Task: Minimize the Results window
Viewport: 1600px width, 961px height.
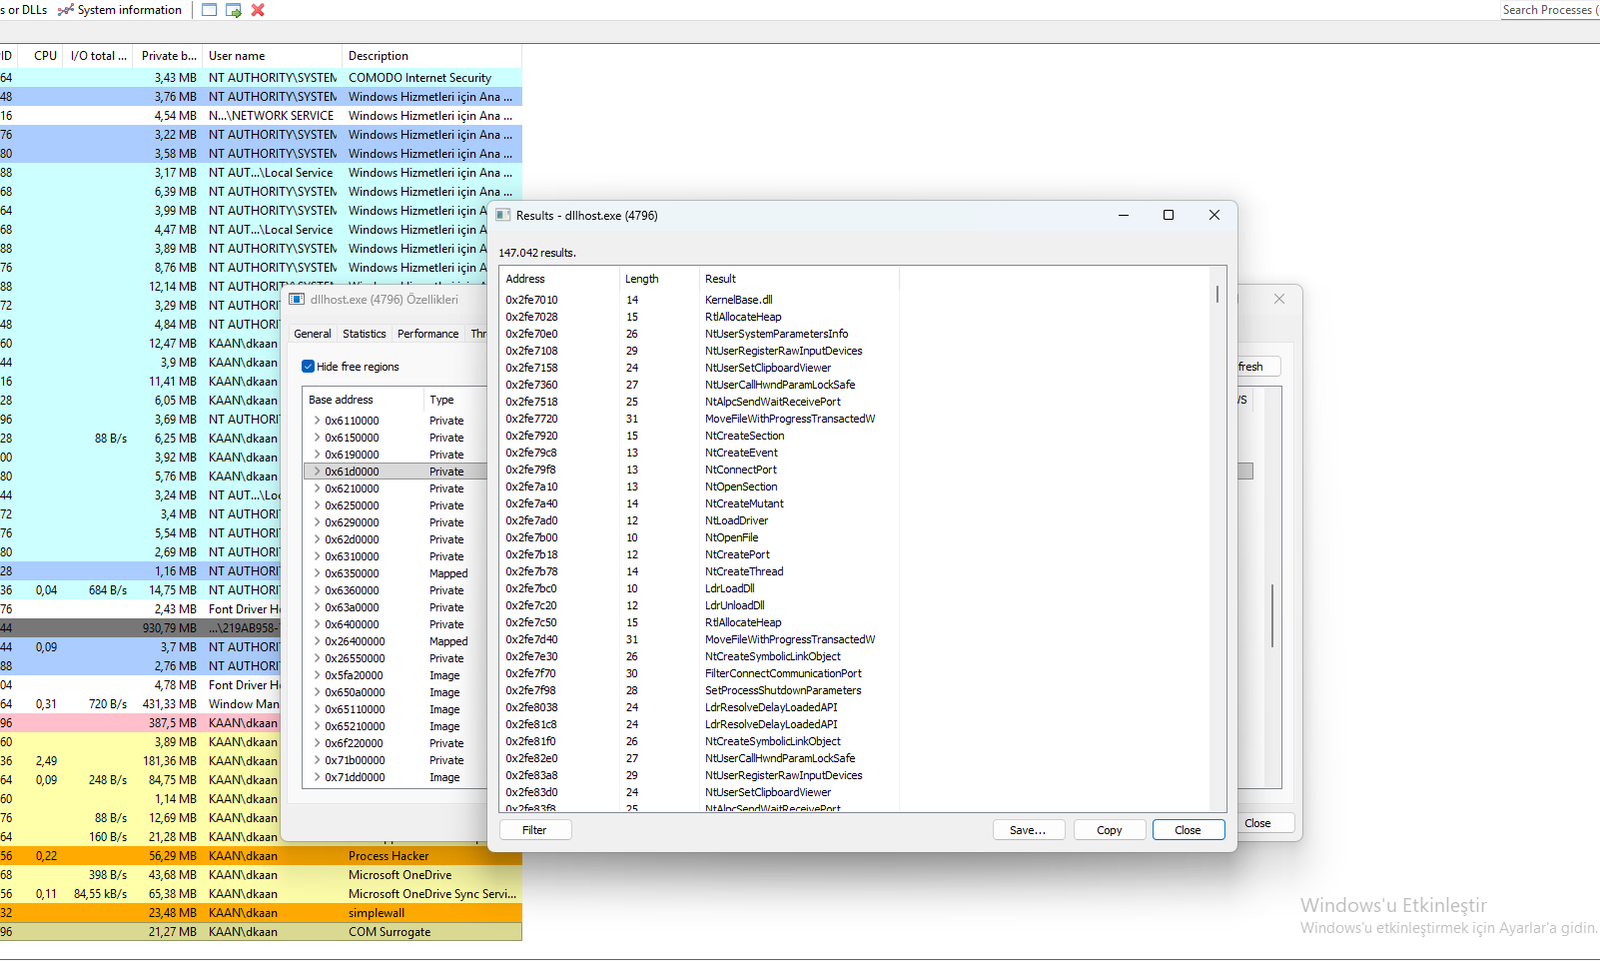Action: [x=1123, y=215]
